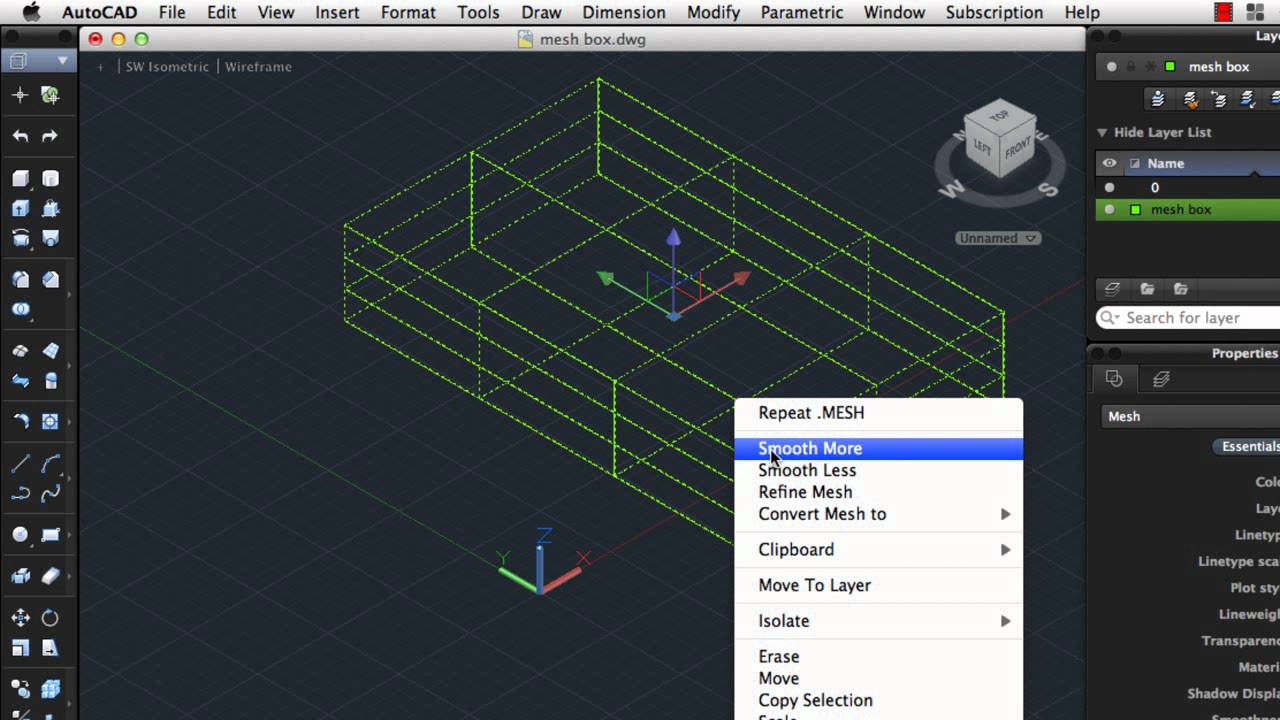Choose Copy Selection from context menu
This screenshot has height=720, width=1280.
[x=878, y=700]
